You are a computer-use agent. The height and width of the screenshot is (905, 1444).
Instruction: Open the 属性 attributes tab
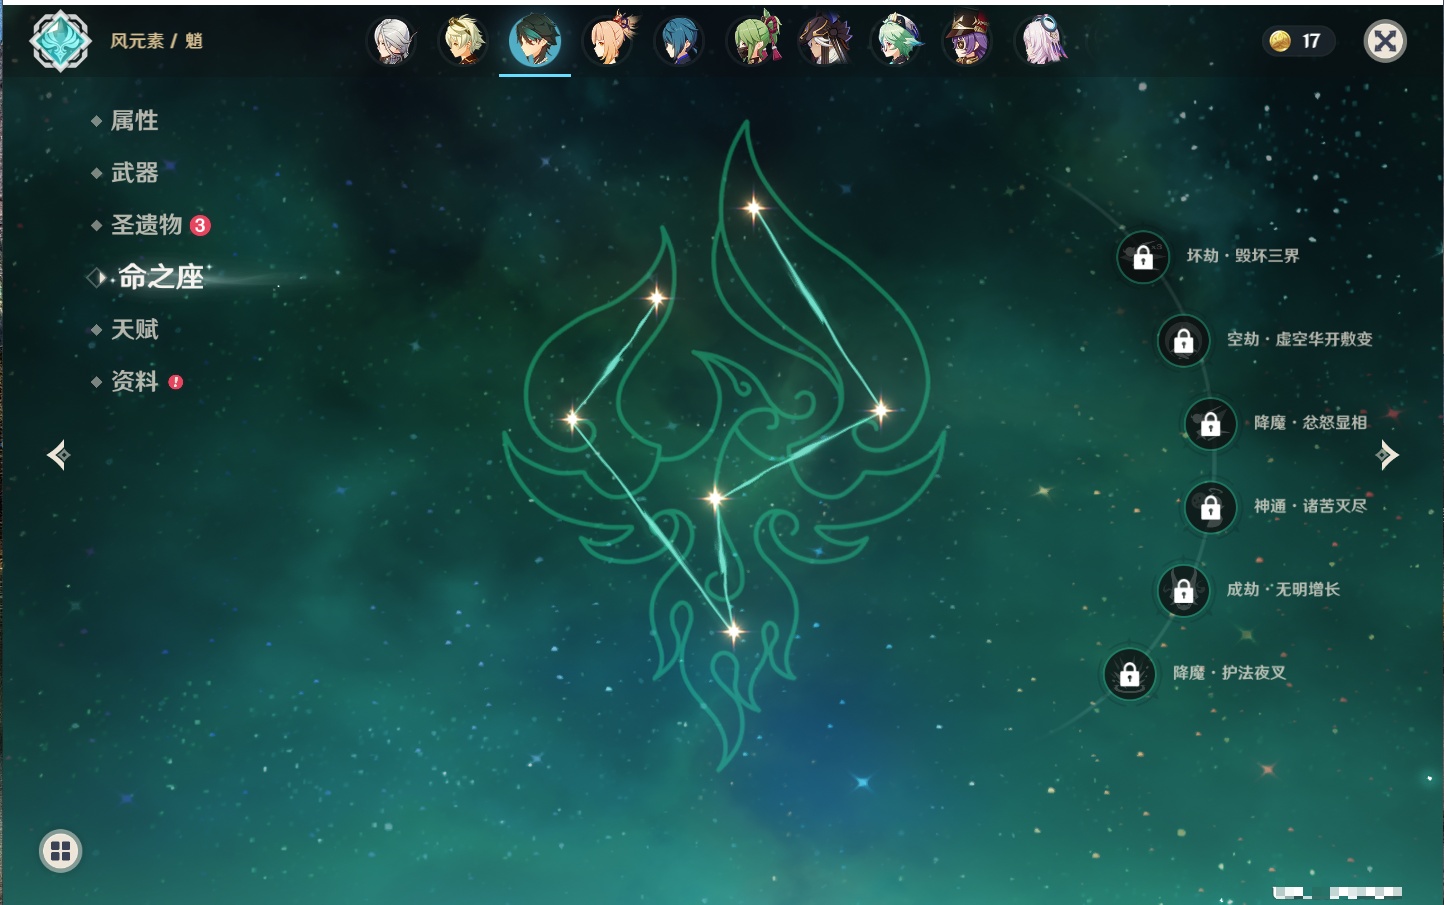click(134, 121)
